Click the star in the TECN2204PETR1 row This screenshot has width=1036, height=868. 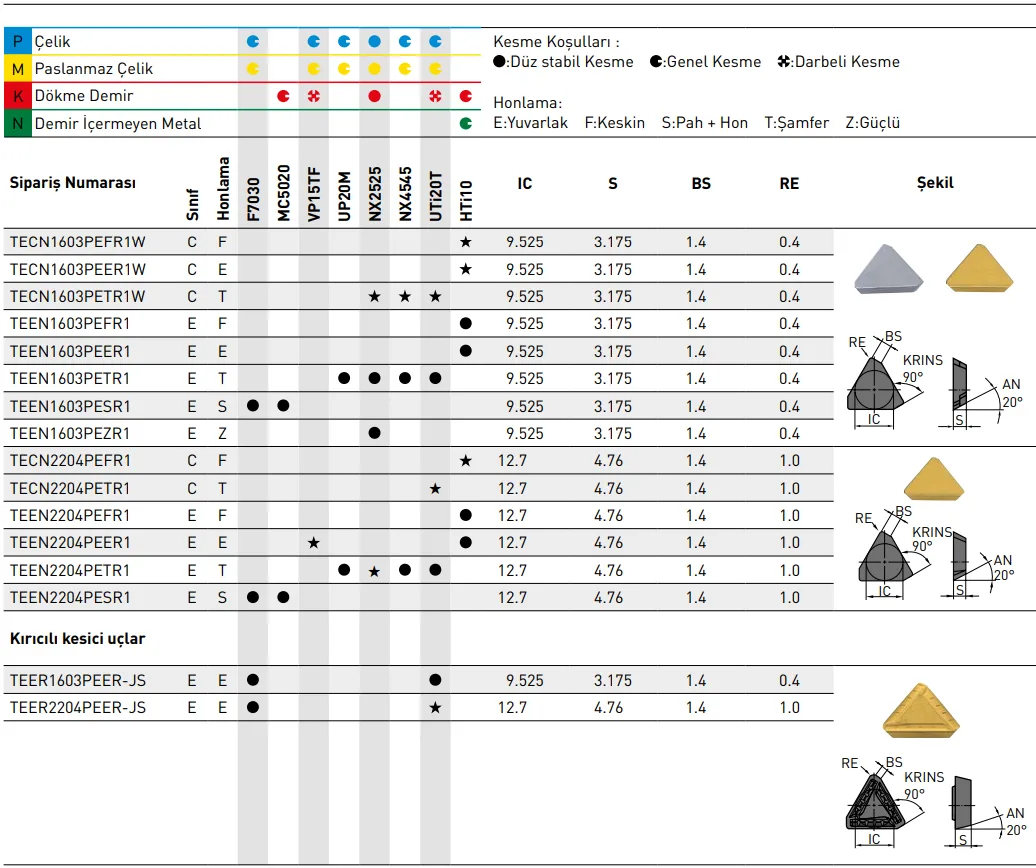[x=435, y=488]
